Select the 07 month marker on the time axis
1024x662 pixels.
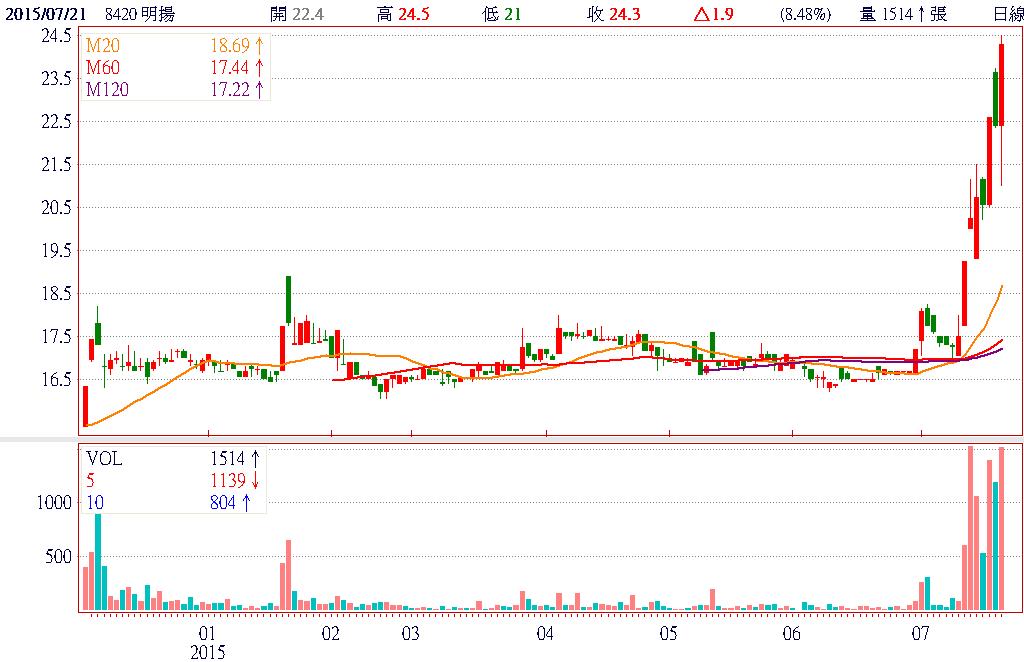tap(920, 634)
